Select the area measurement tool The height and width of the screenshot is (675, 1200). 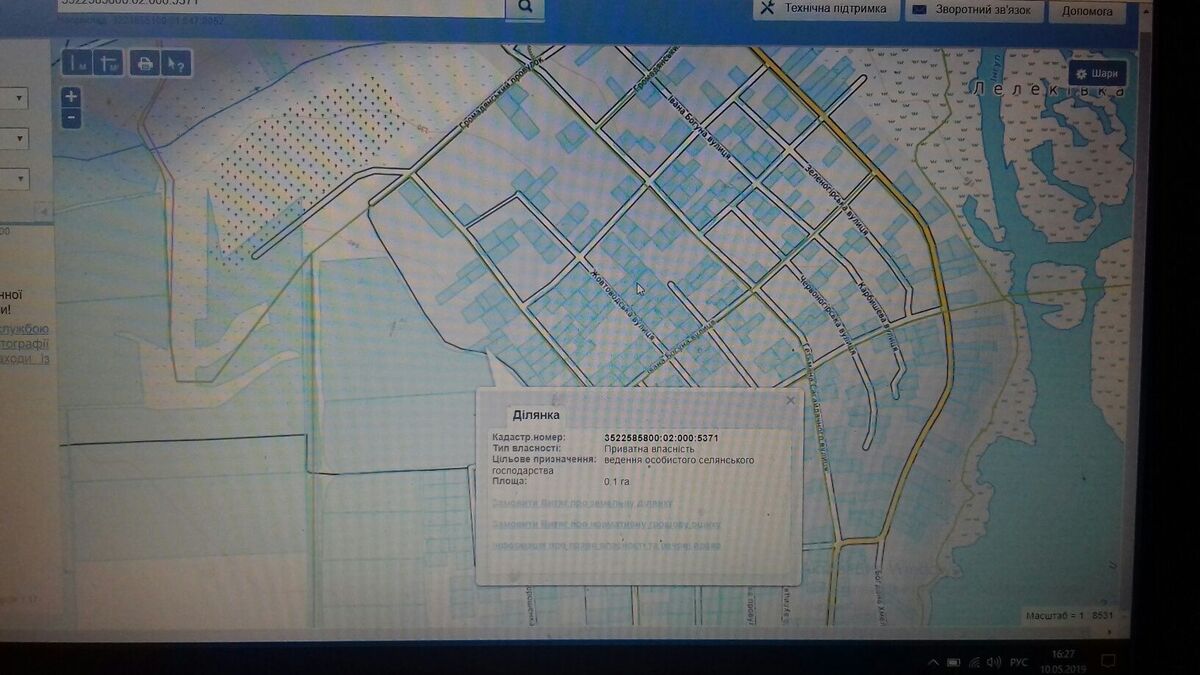[108, 64]
